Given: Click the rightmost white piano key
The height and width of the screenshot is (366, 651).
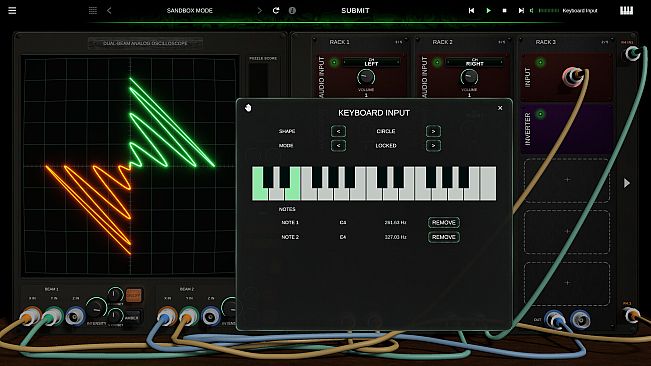Looking at the screenshot, I should (x=488, y=185).
